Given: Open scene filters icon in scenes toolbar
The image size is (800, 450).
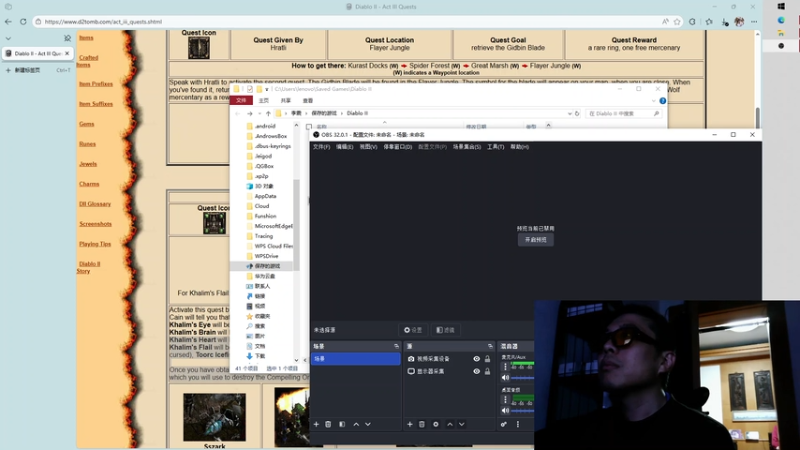Looking at the screenshot, I should click(342, 424).
